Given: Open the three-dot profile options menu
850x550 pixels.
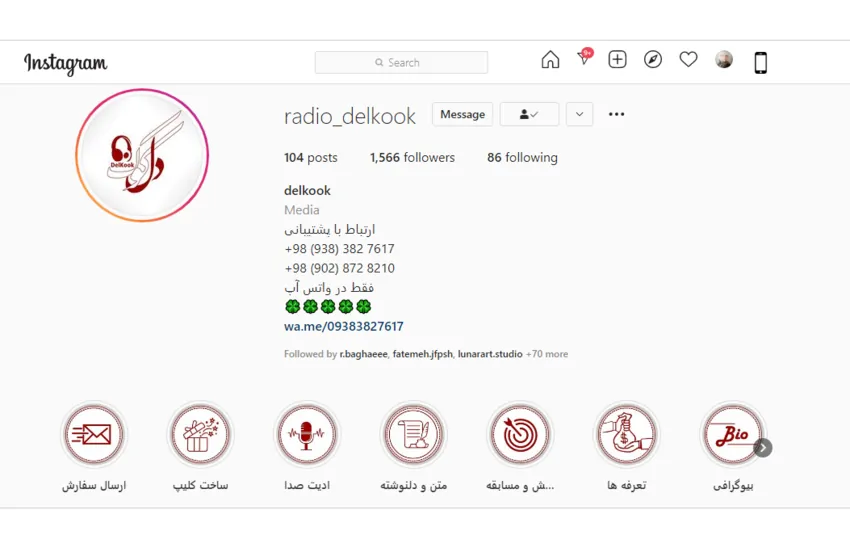Looking at the screenshot, I should 616,114.
